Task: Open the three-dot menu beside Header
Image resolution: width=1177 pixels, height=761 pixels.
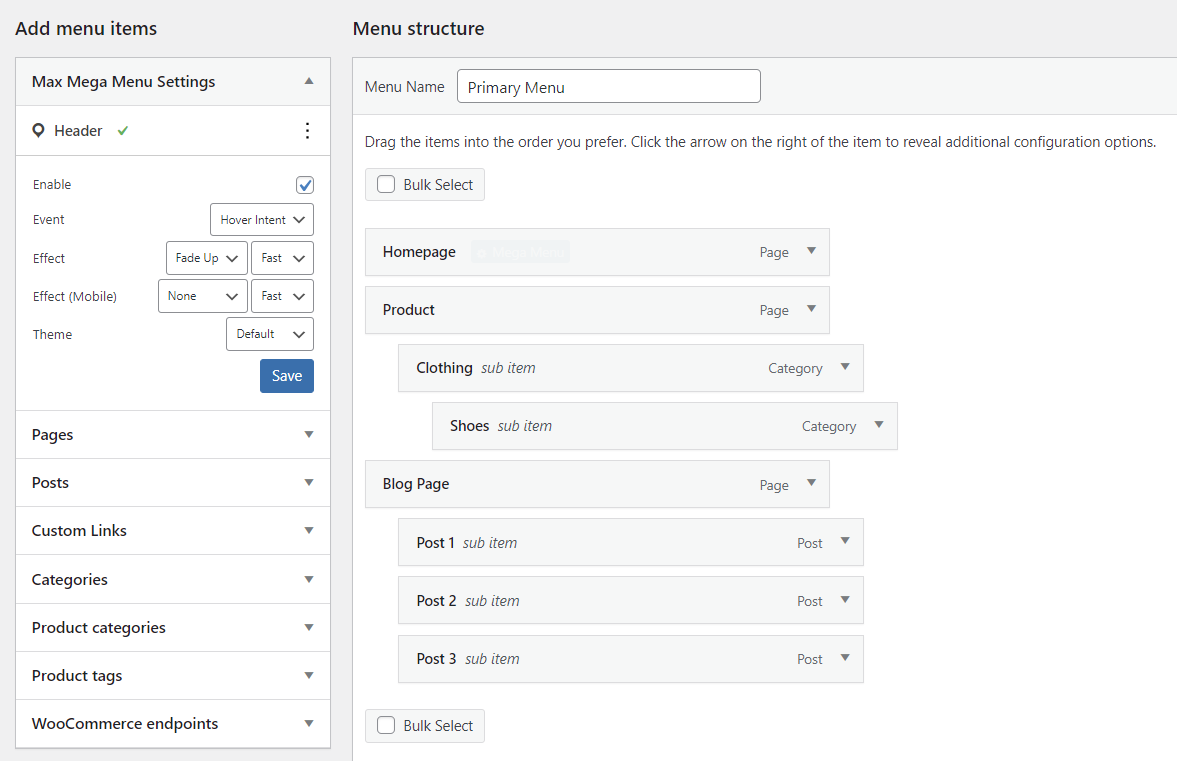Action: 307,130
